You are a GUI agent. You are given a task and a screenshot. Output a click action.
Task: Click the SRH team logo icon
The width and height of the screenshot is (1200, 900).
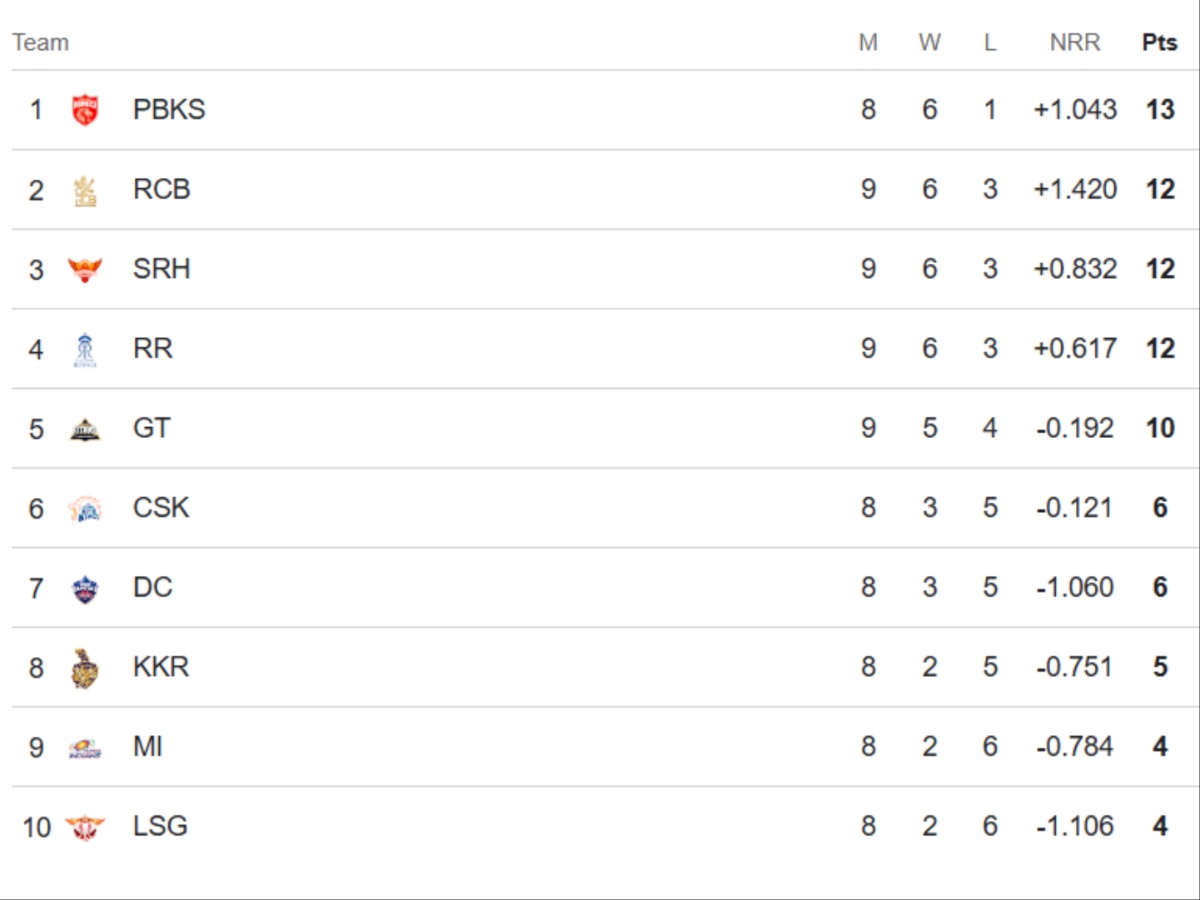click(x=85, y=269)
